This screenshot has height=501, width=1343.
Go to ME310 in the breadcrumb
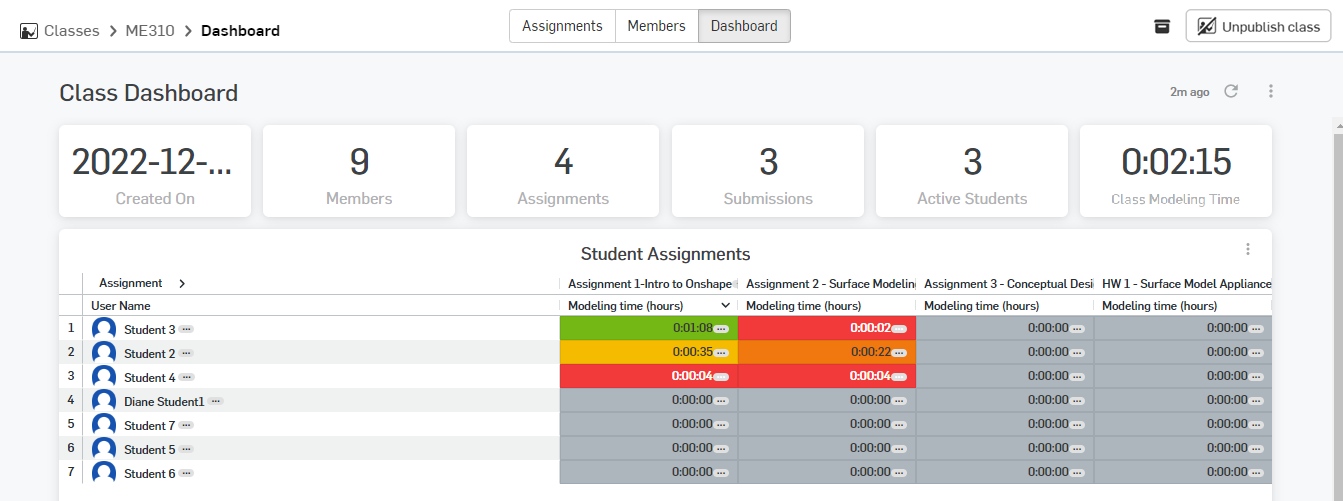pos(150,31)
